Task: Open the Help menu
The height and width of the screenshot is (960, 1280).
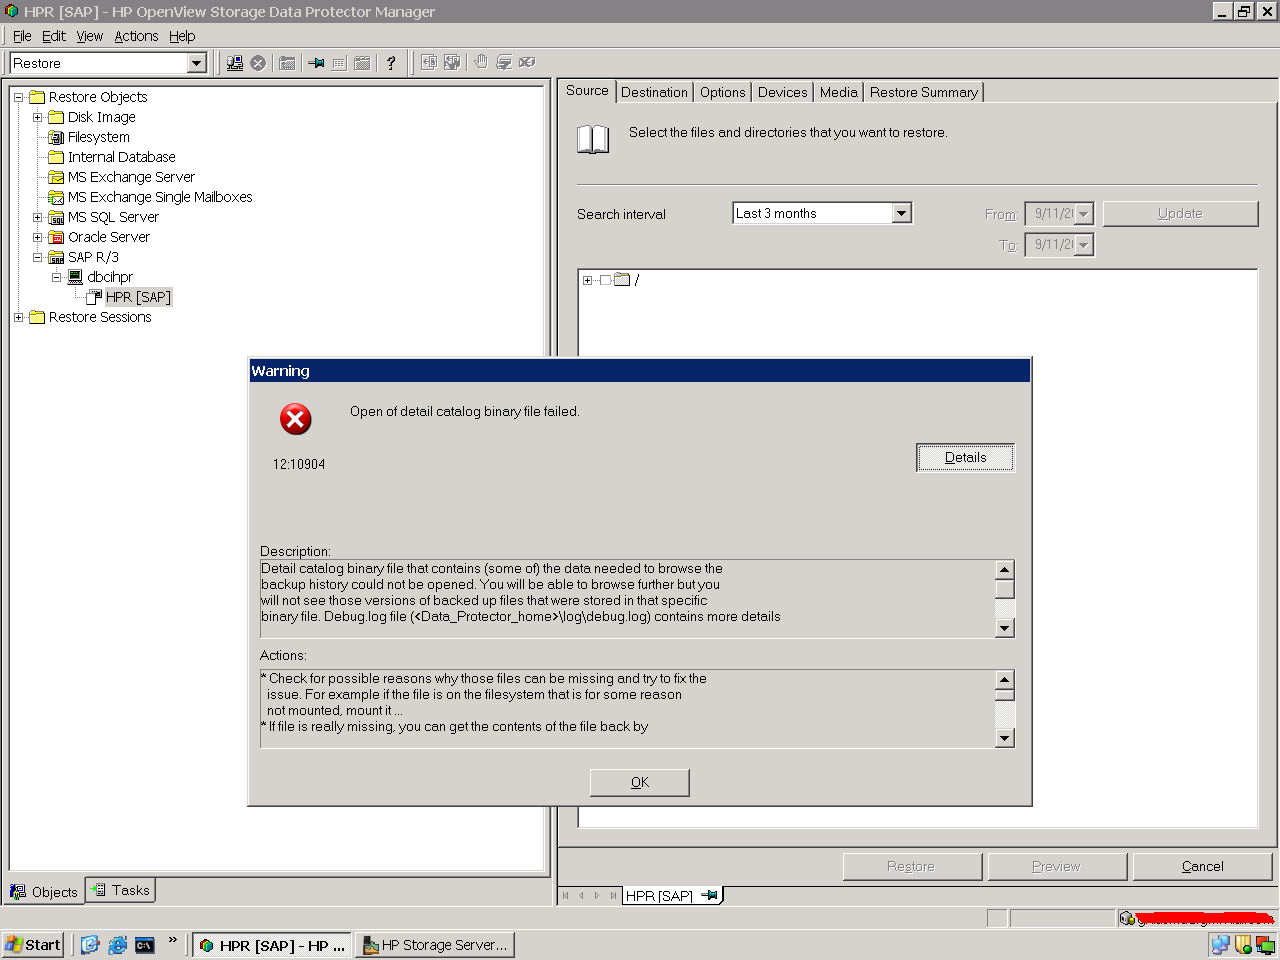Action: tap(182, 36)
